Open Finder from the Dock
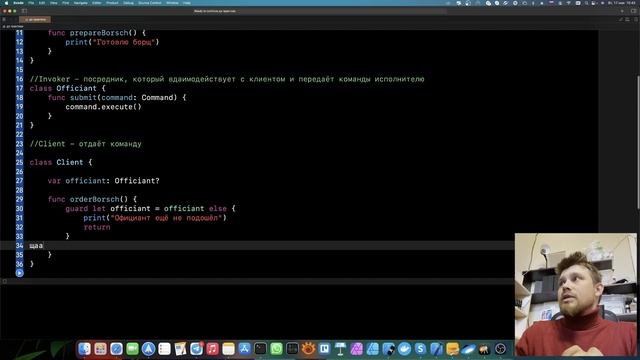This screenshot has width=640, height=360. 84,349
